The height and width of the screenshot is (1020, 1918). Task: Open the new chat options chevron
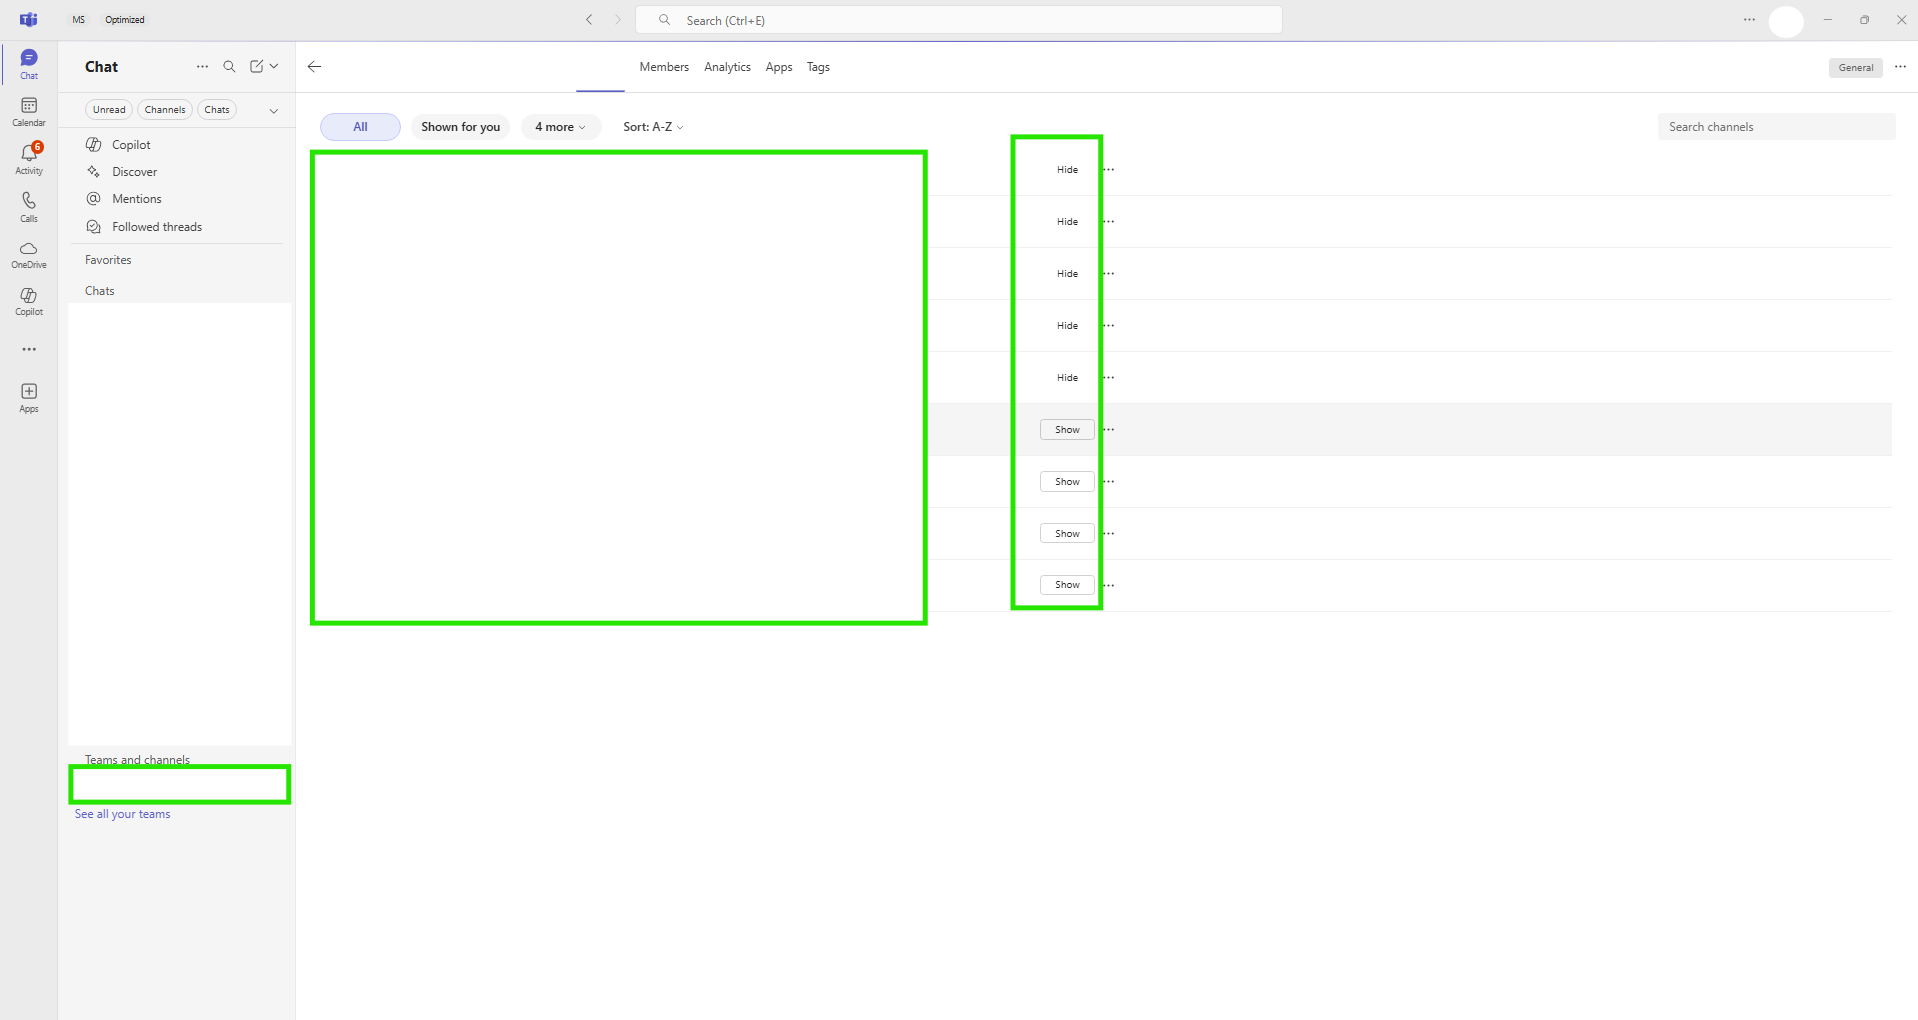pos(274,67)
